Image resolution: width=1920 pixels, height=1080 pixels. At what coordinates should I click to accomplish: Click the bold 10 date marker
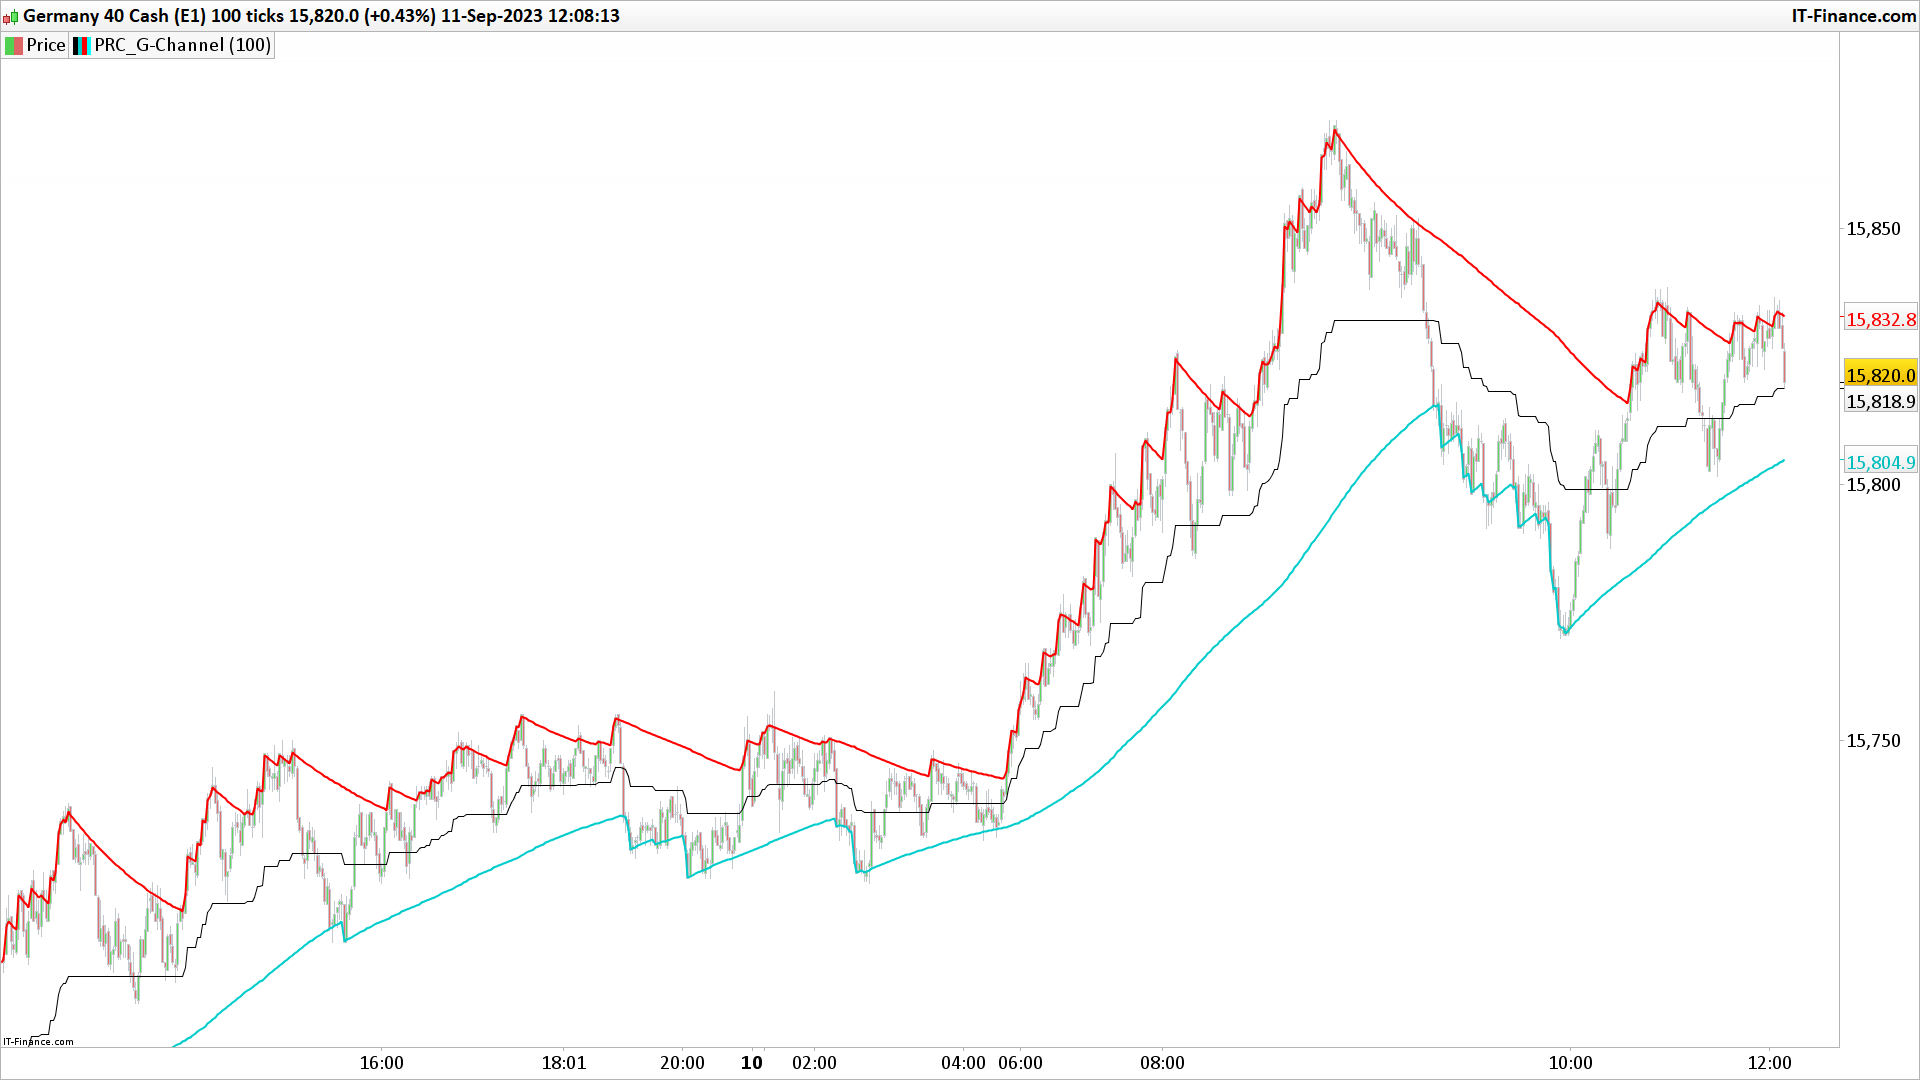[x=752, y=1063]
